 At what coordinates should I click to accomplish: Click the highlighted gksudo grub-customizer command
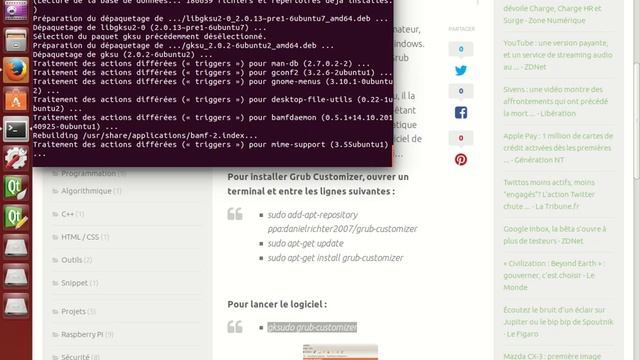(312, 327)
